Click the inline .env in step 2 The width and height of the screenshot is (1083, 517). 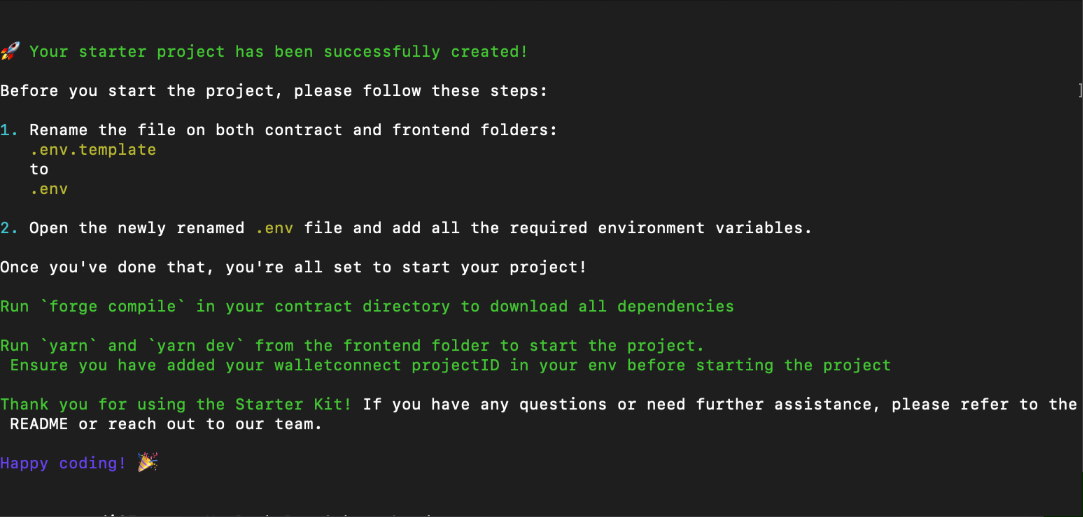pos(274,228)
